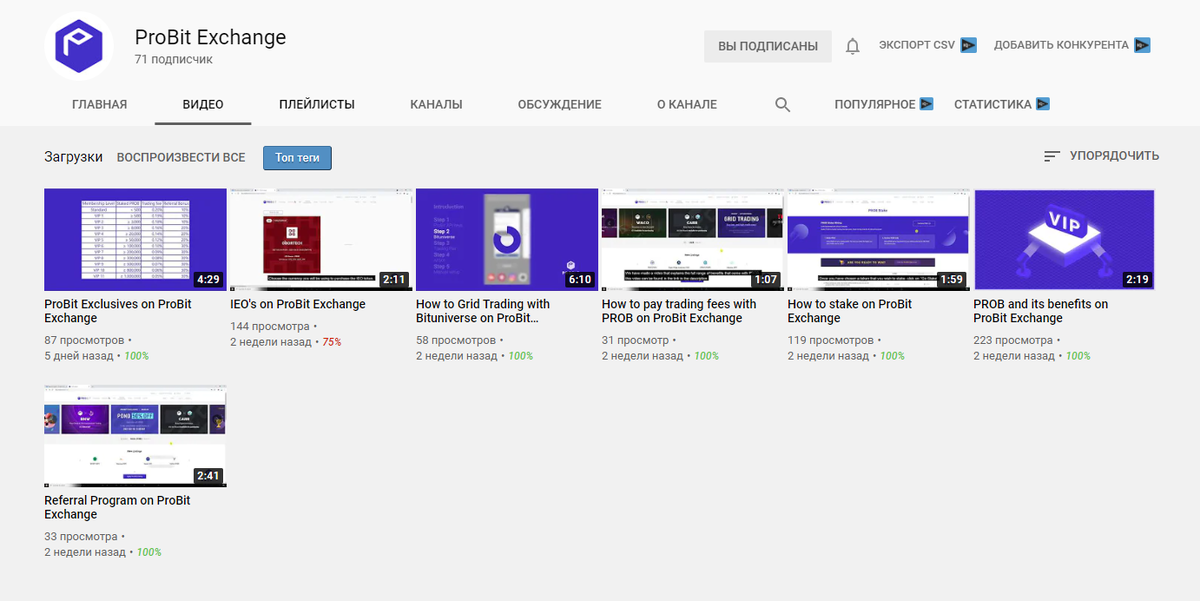Open Grid Trading with Bituniverse thumbnail

click(x=506, y=240)
